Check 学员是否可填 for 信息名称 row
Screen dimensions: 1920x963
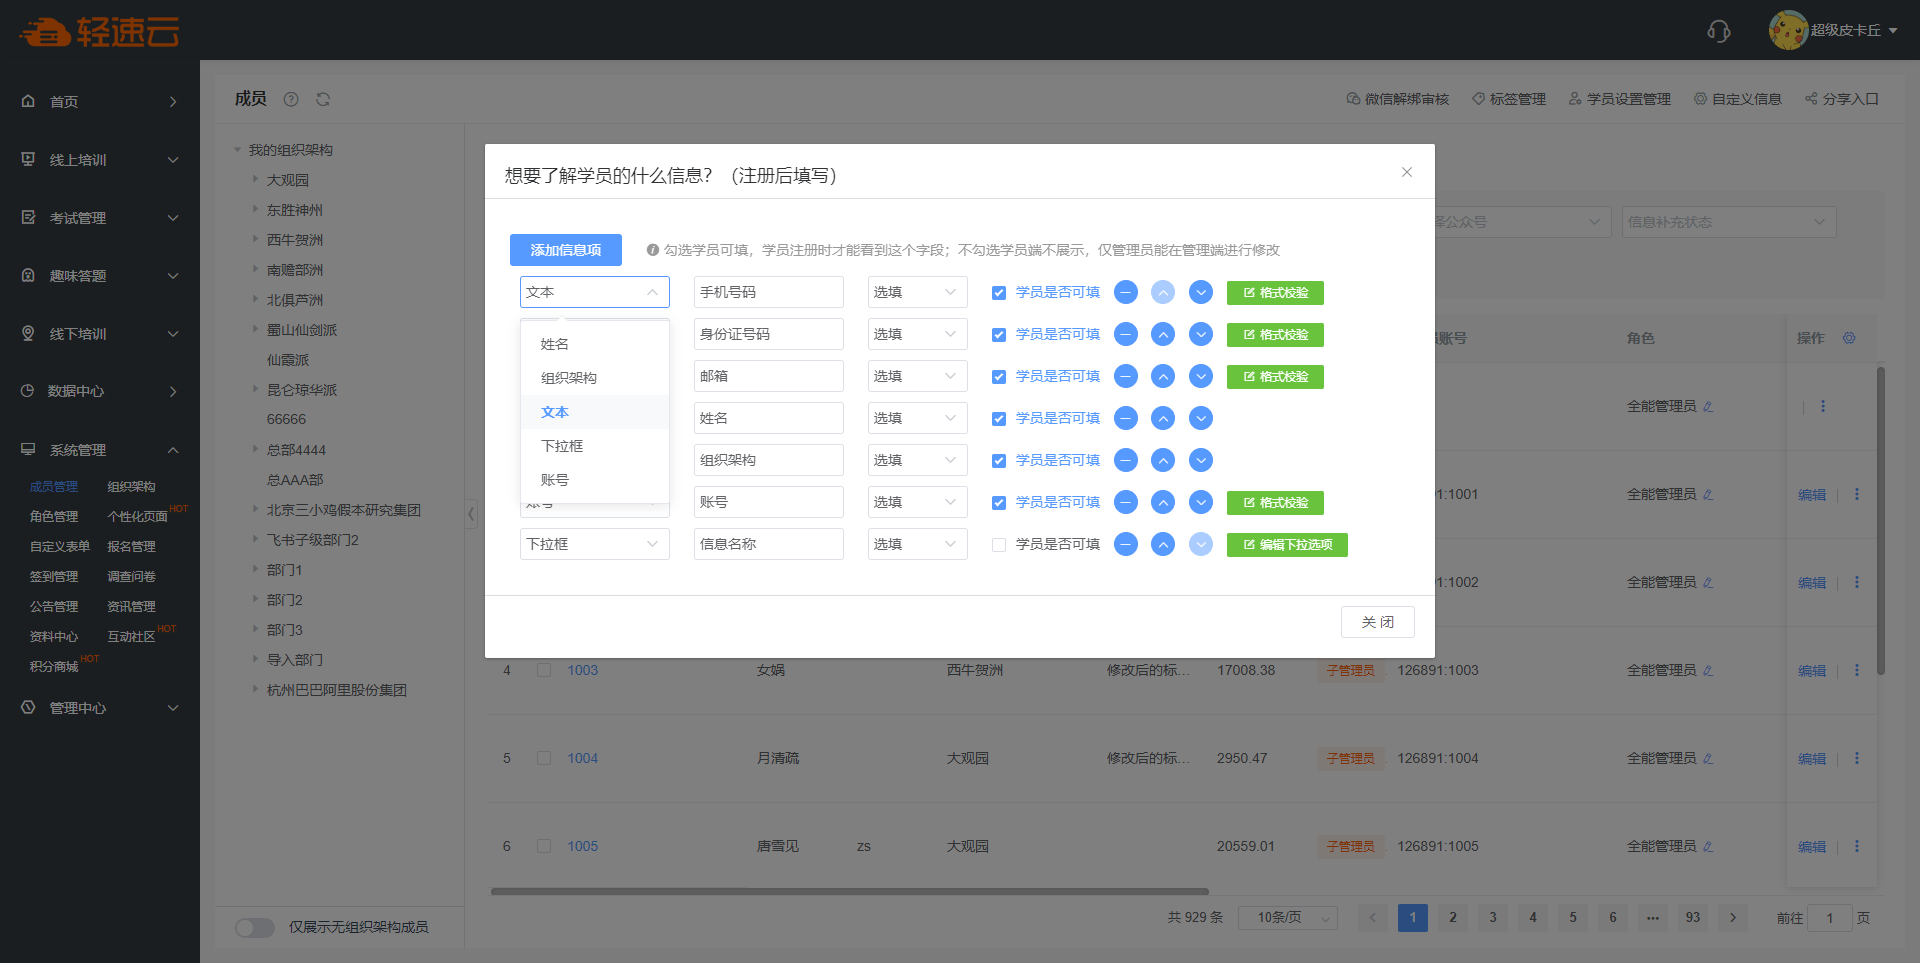point(998,545)
